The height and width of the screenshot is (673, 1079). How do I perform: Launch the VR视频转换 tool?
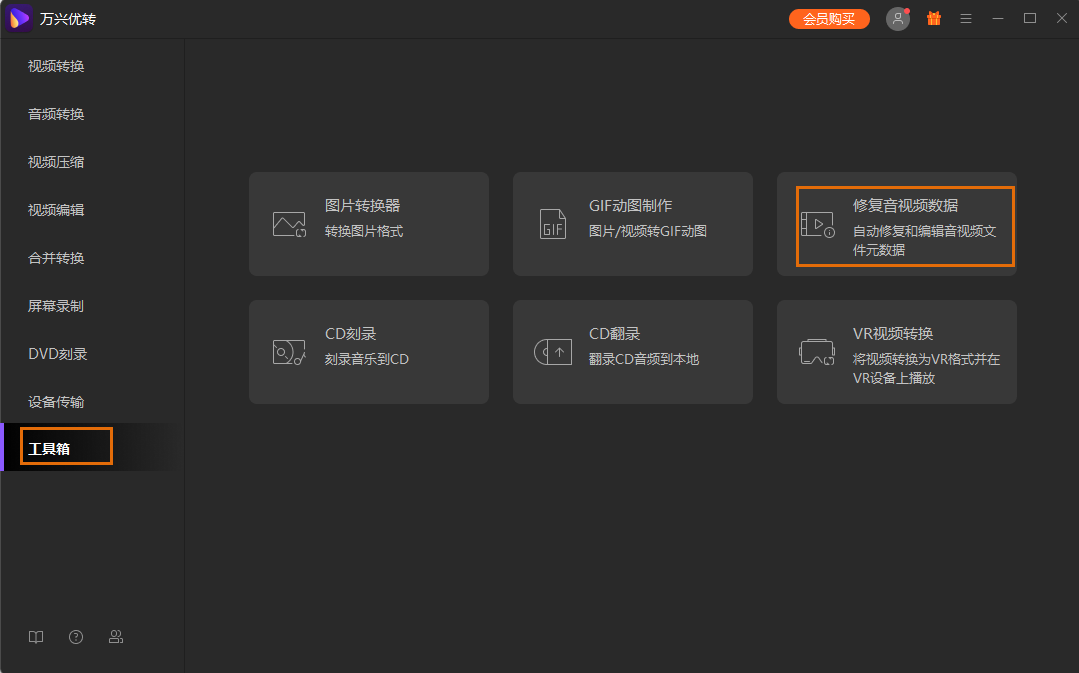click(x=896, y=352)
